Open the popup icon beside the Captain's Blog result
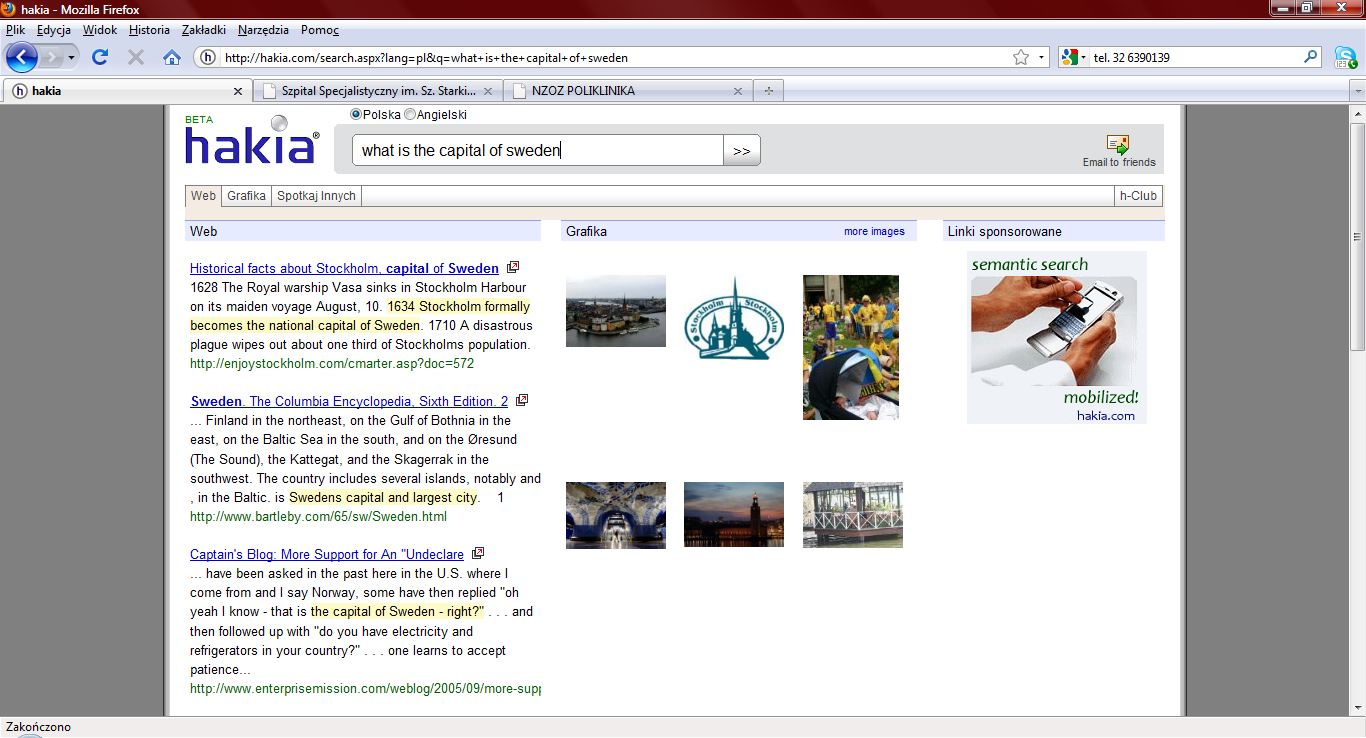 pyautogui.click(x=477, y=553)
